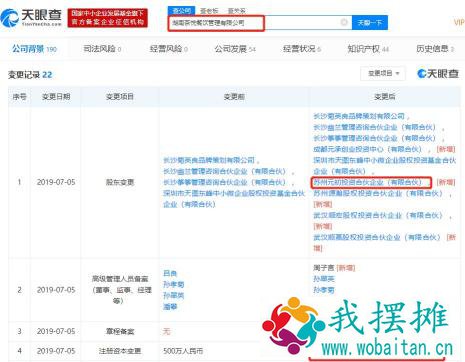Open the 武汉顺宏股权投资合伙企业 link

[378, 215]
